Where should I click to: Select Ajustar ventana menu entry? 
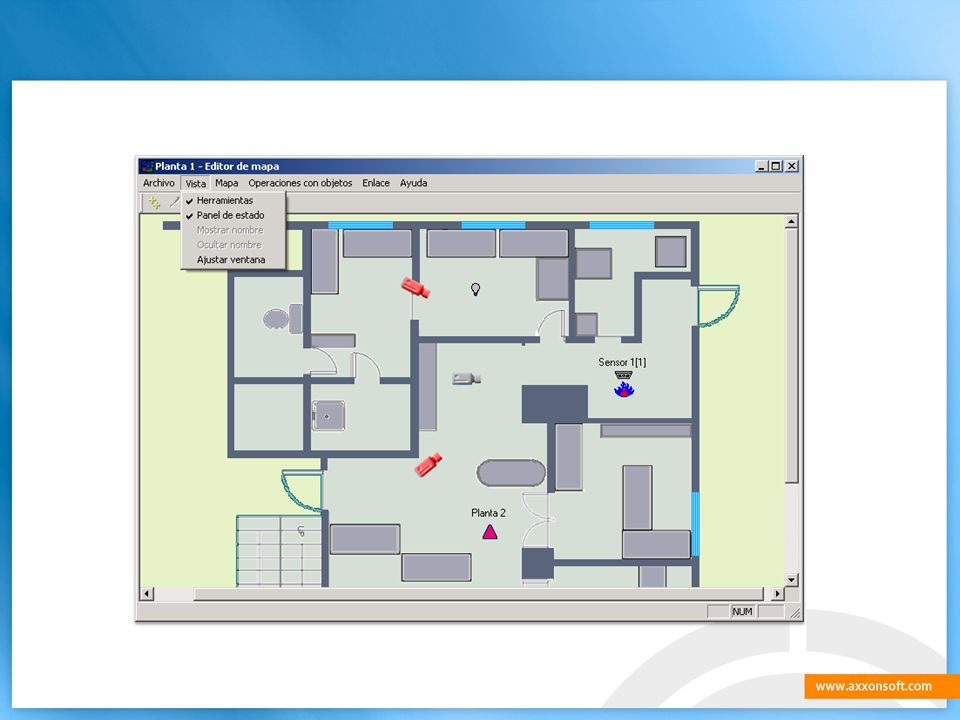pos(233,260)
